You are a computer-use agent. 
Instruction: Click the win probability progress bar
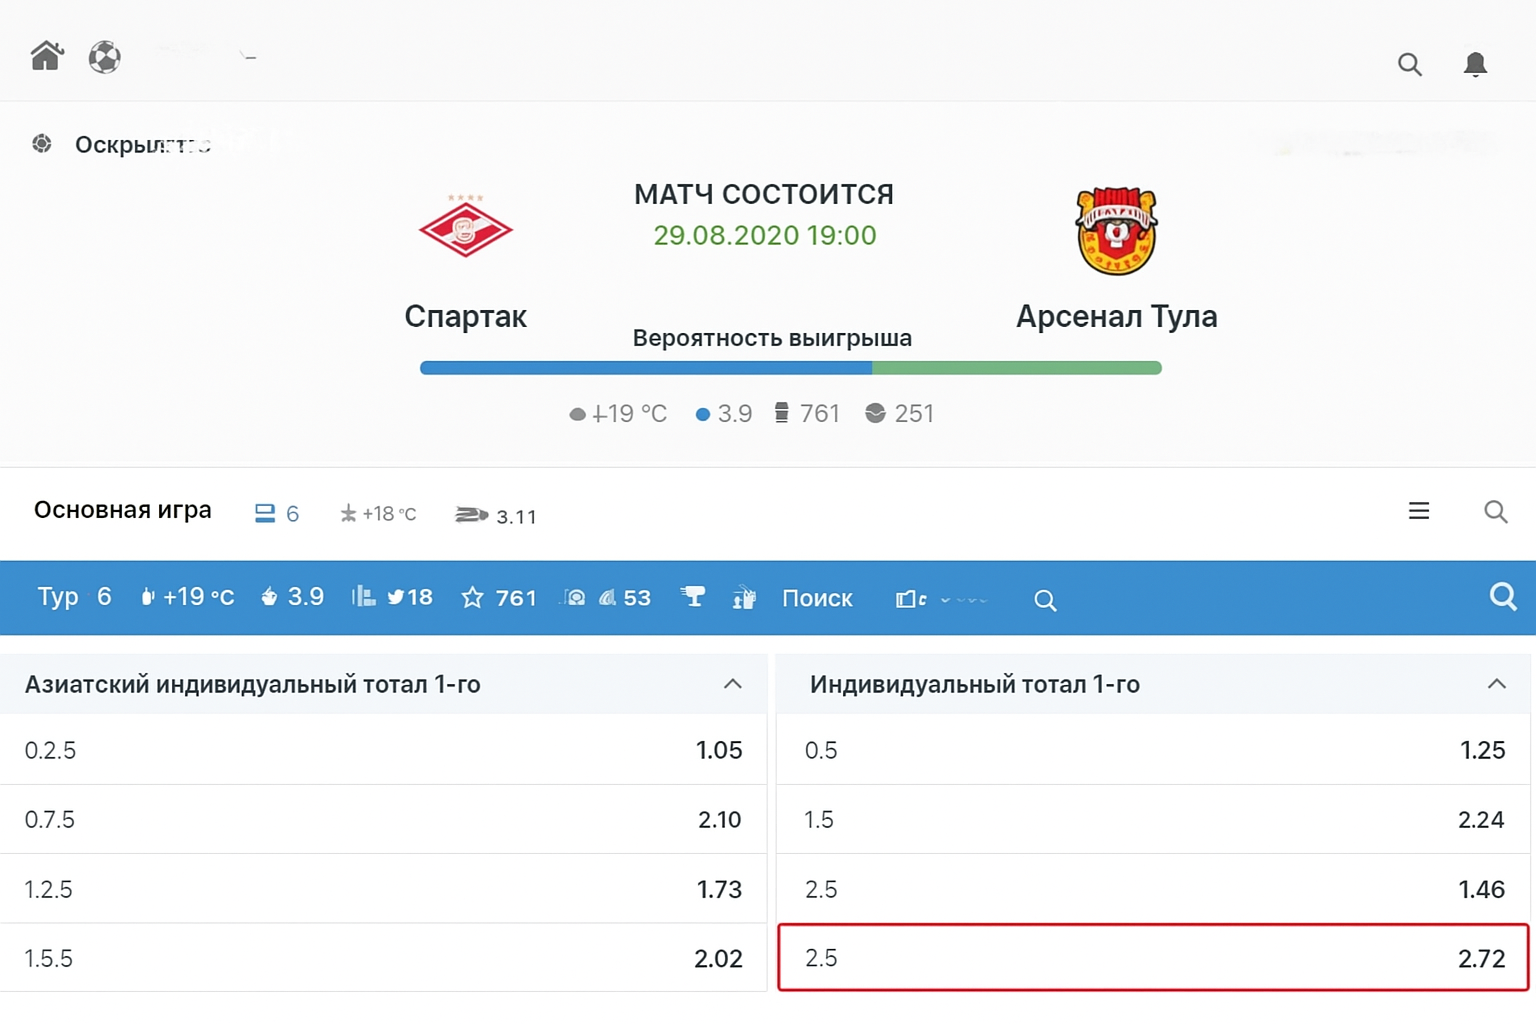click(x=790, y=368)
